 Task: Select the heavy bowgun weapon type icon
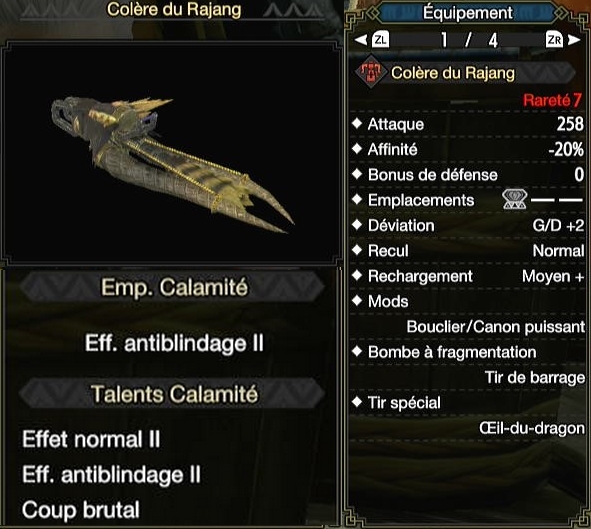(x=371, y=72)
